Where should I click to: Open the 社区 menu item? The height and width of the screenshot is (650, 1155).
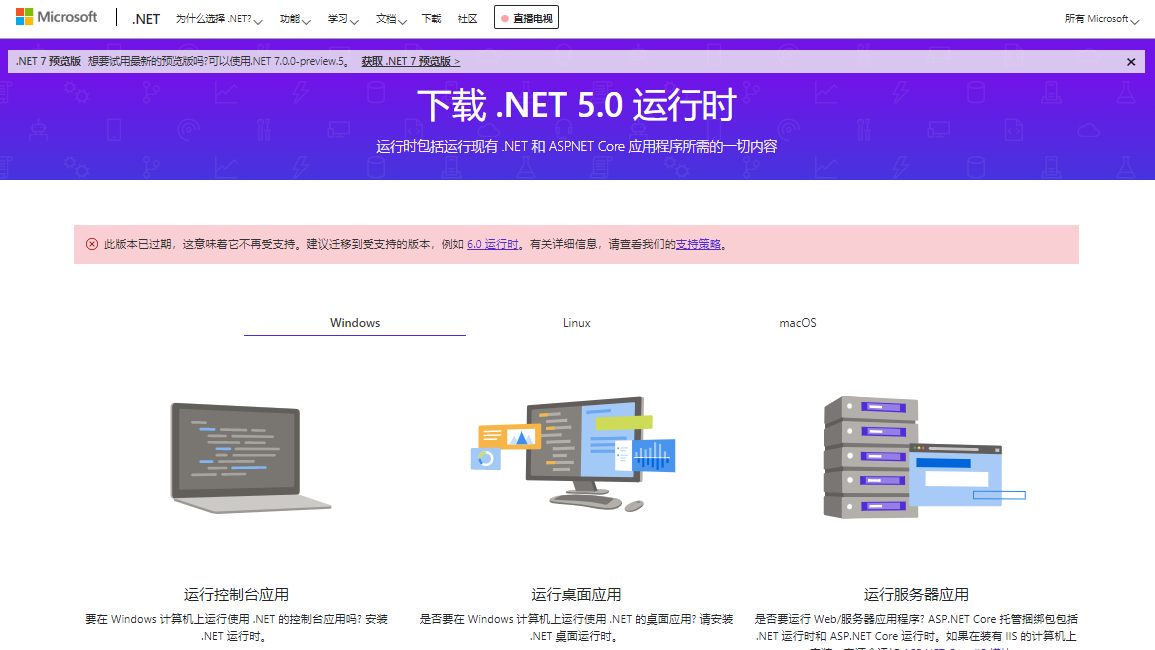(467, 19)
